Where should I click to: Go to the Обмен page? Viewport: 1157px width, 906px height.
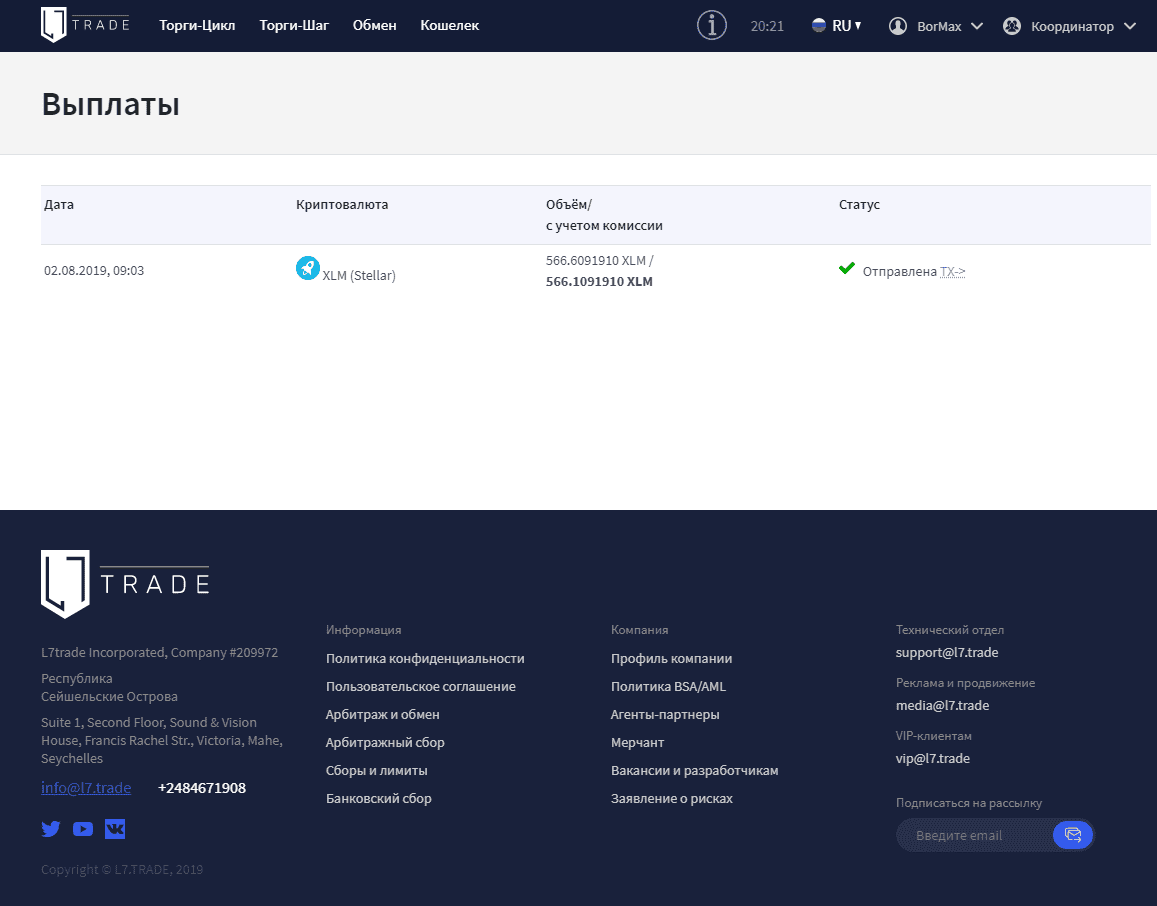[x=374, y=25]
